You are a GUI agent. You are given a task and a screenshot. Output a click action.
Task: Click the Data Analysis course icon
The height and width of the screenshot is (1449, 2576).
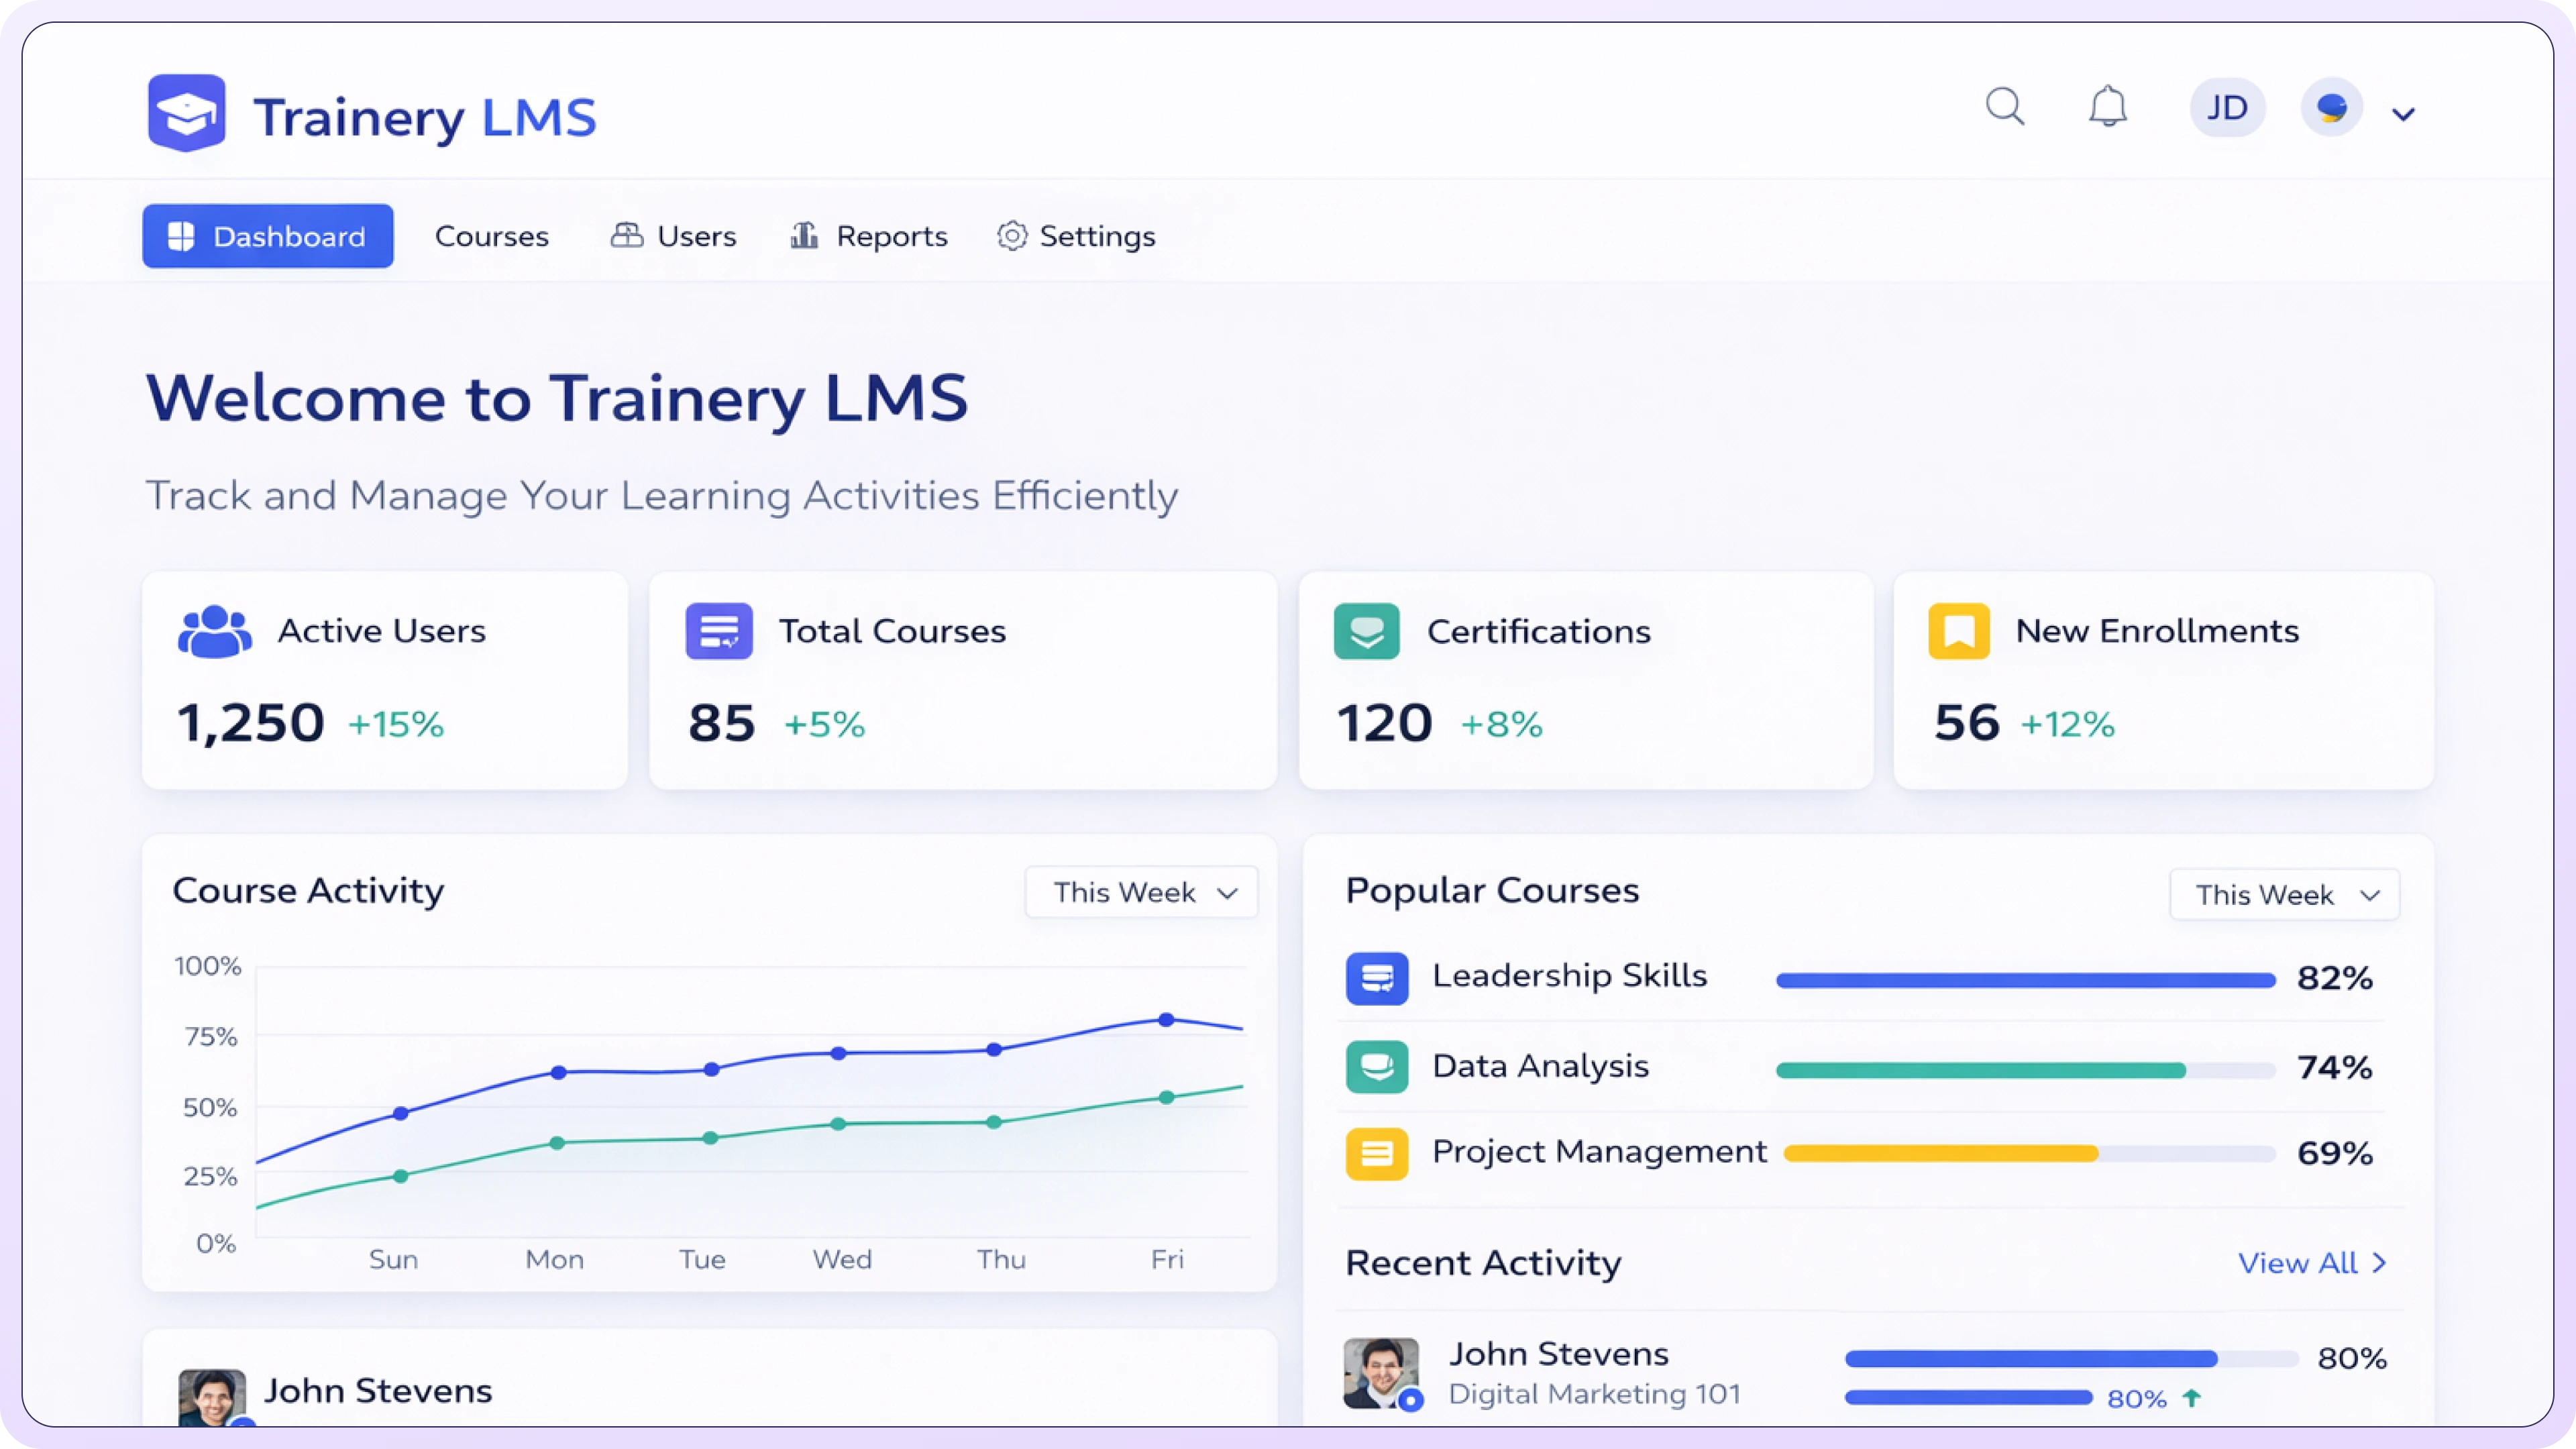click(x=1378, y=1066)
